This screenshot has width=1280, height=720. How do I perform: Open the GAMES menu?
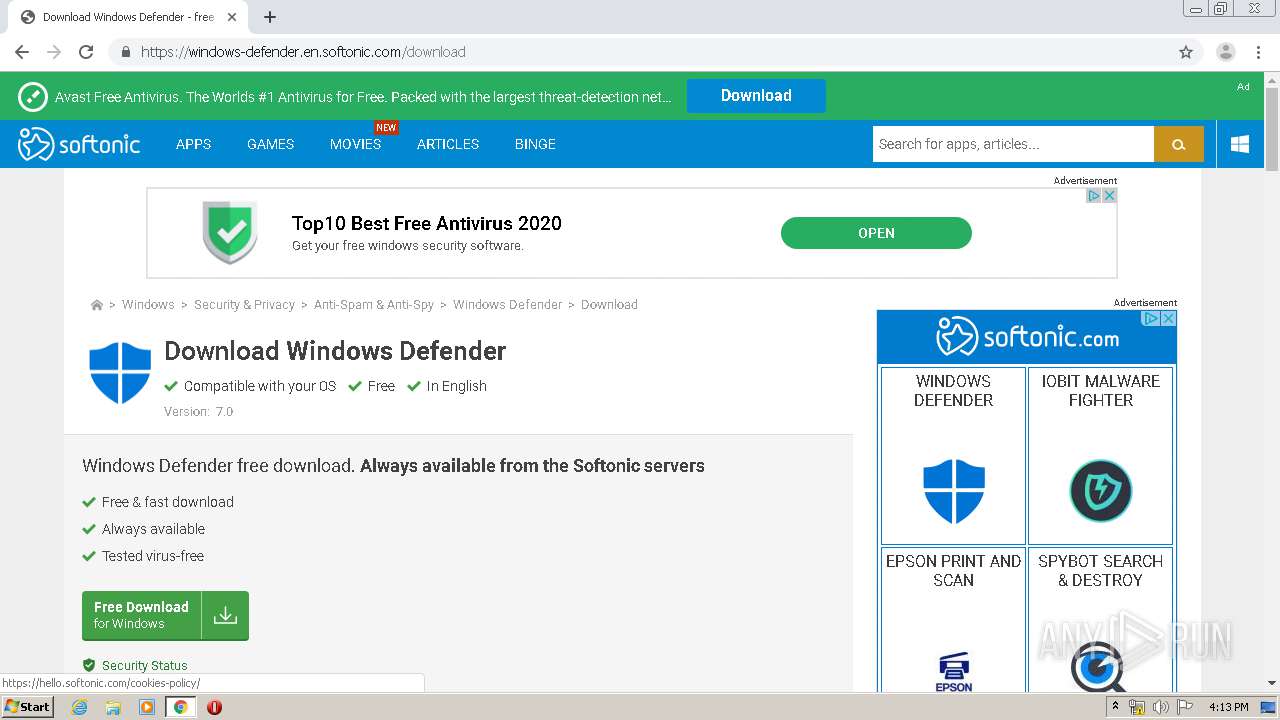(270, 144)
